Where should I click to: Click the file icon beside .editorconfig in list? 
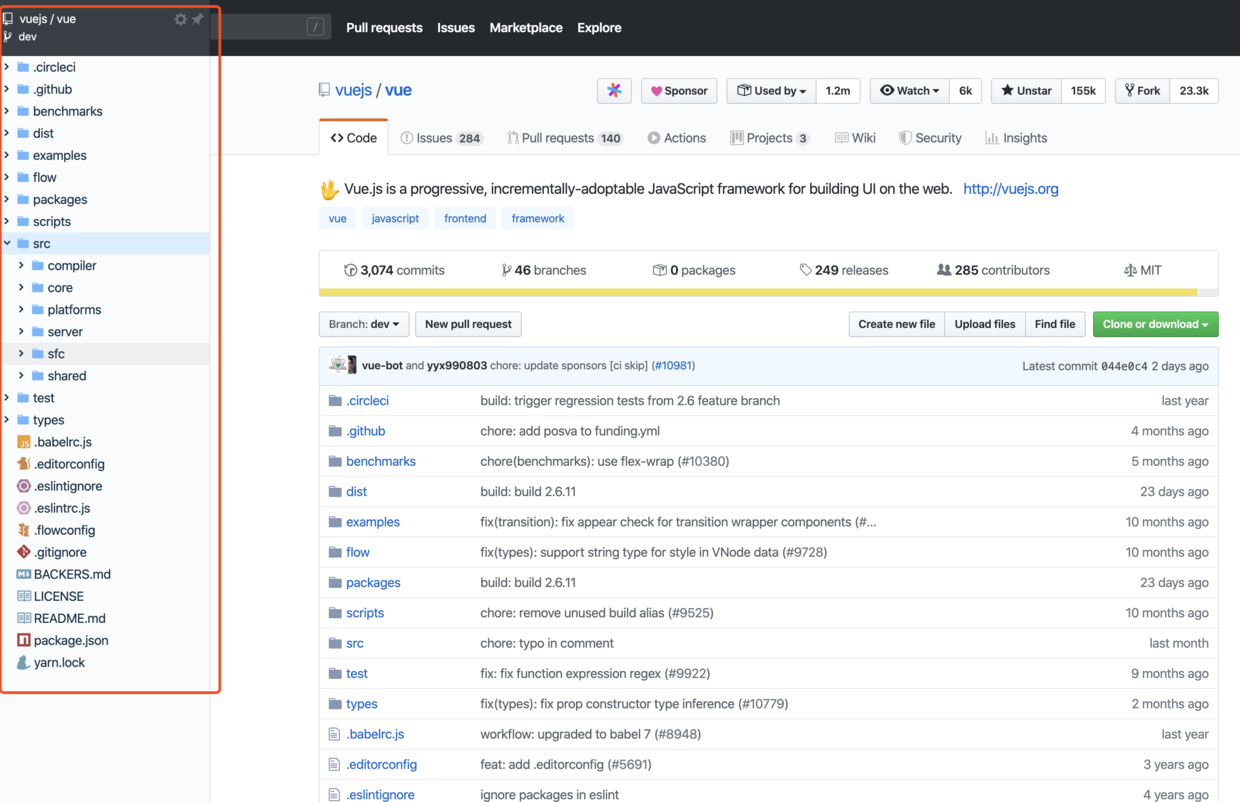pos(335,764)
